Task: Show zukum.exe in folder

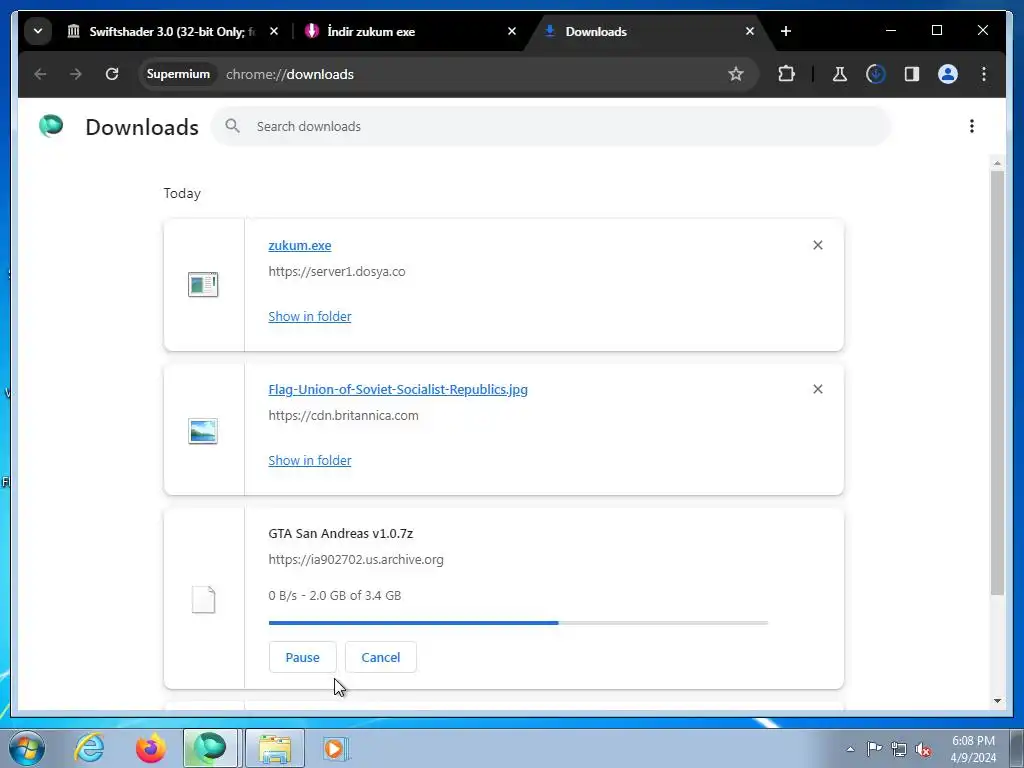Action: click(x=310, y=316)
